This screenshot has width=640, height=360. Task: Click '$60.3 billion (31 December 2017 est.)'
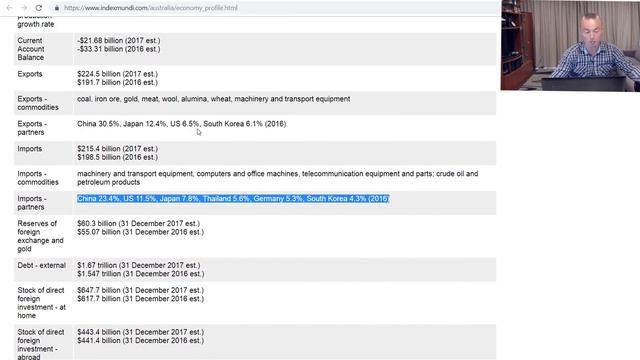(138, 223)
